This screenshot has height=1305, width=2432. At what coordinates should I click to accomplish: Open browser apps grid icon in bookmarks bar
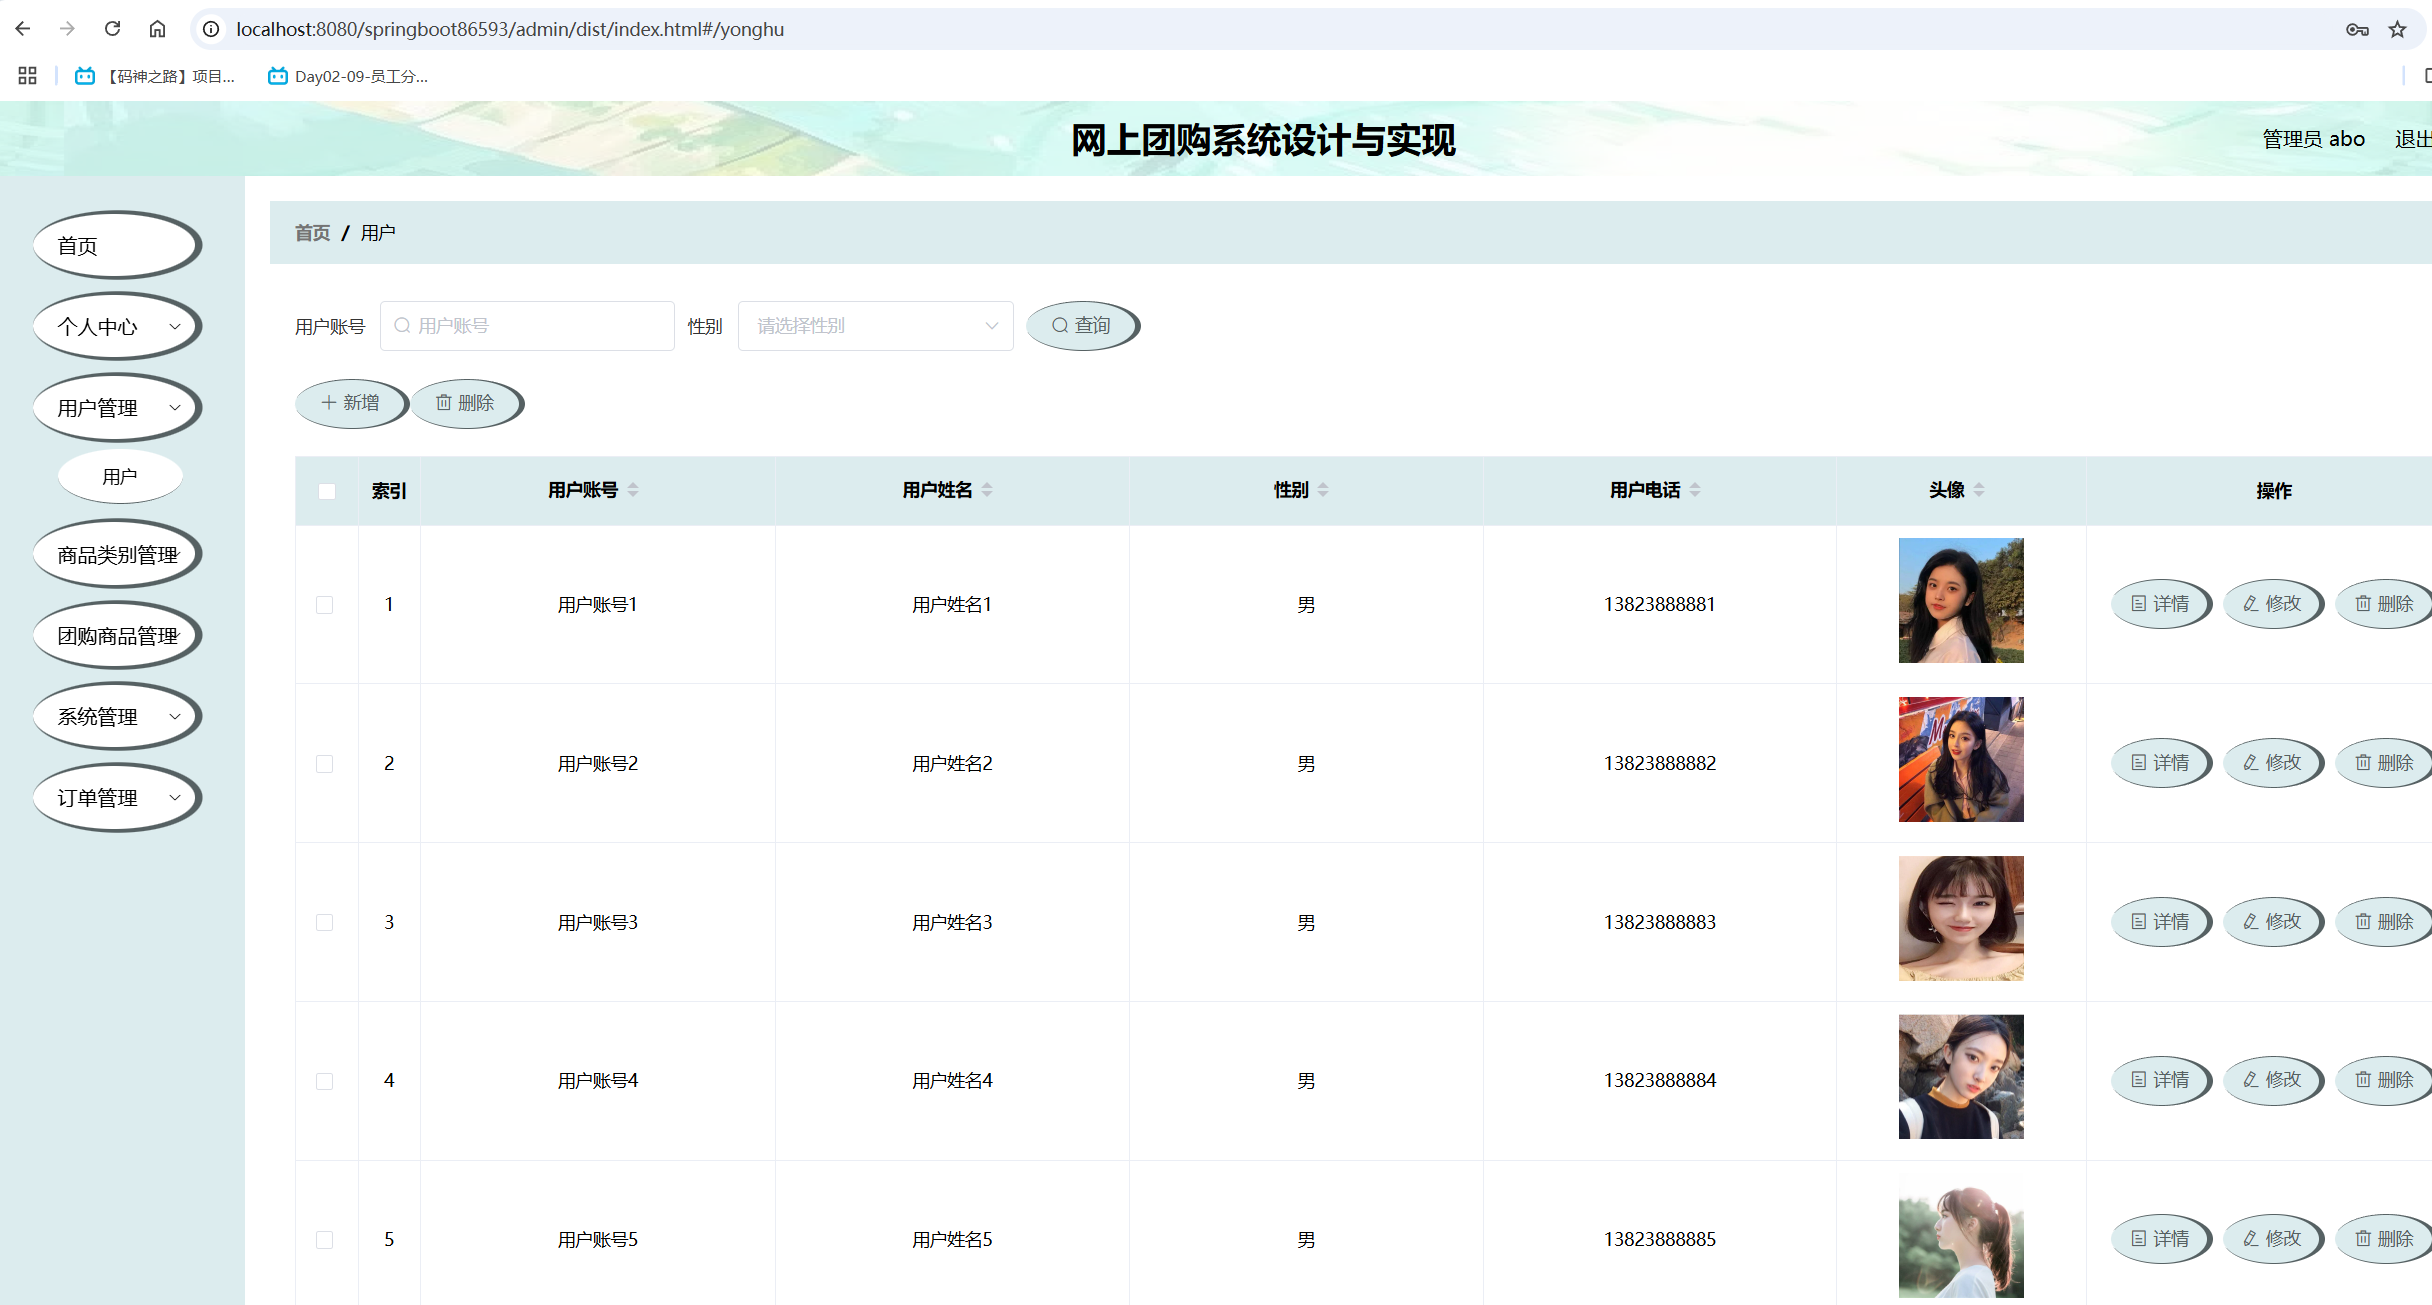(x=27, y=76)
